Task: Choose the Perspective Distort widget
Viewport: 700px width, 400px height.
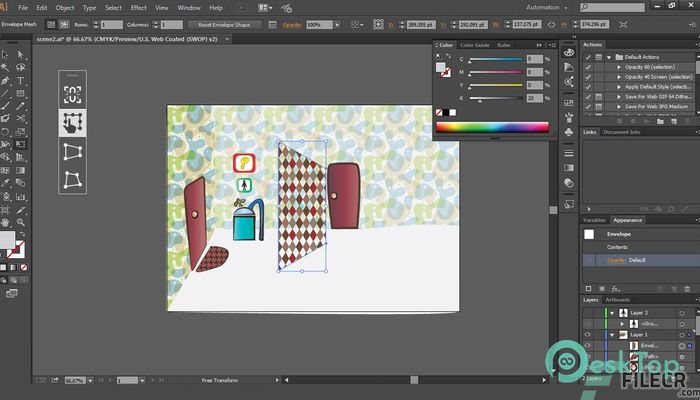Action: point(72,152)
